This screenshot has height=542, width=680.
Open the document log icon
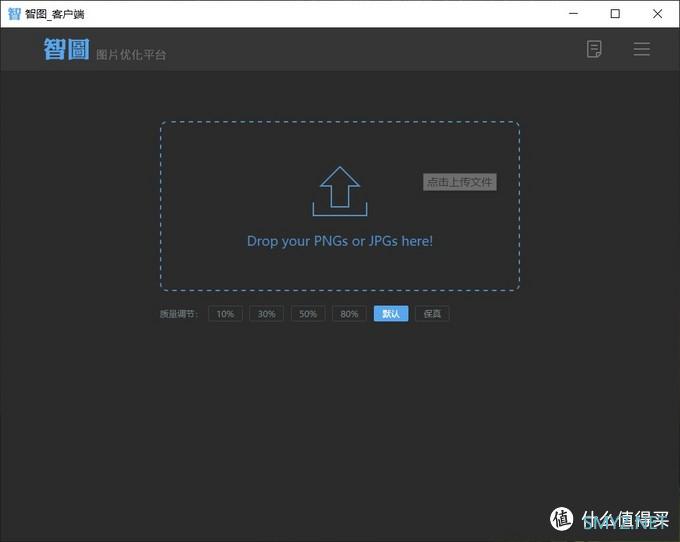coord(594,49)
